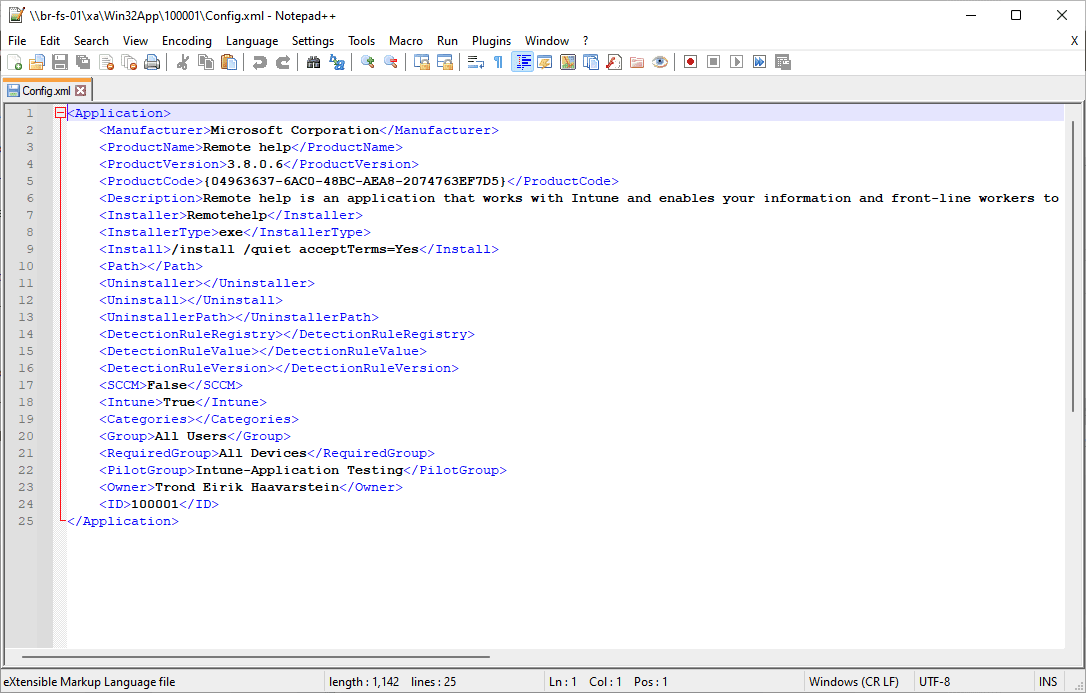Viewport: 1086px width, 693px height.
Task: Open the Find dialog using the binoculars icon
Action: (x=313, y=61)
